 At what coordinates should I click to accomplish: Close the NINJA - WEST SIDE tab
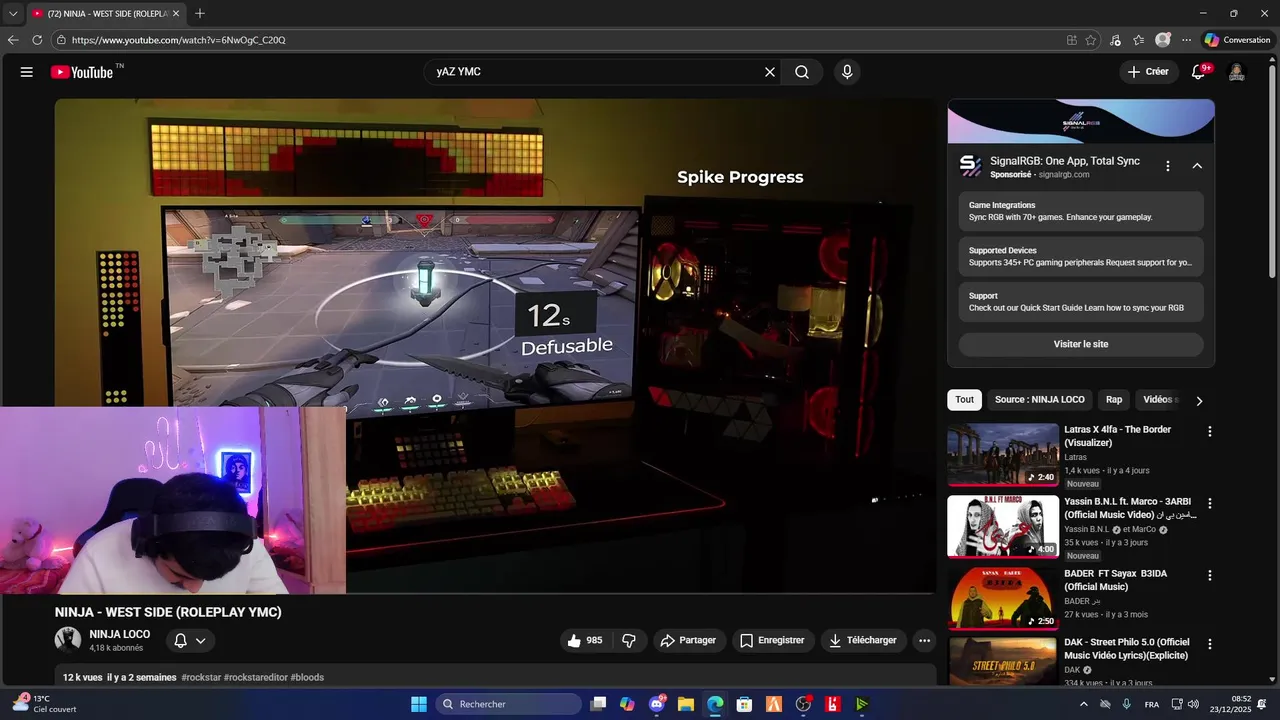[x=176, y=14]
